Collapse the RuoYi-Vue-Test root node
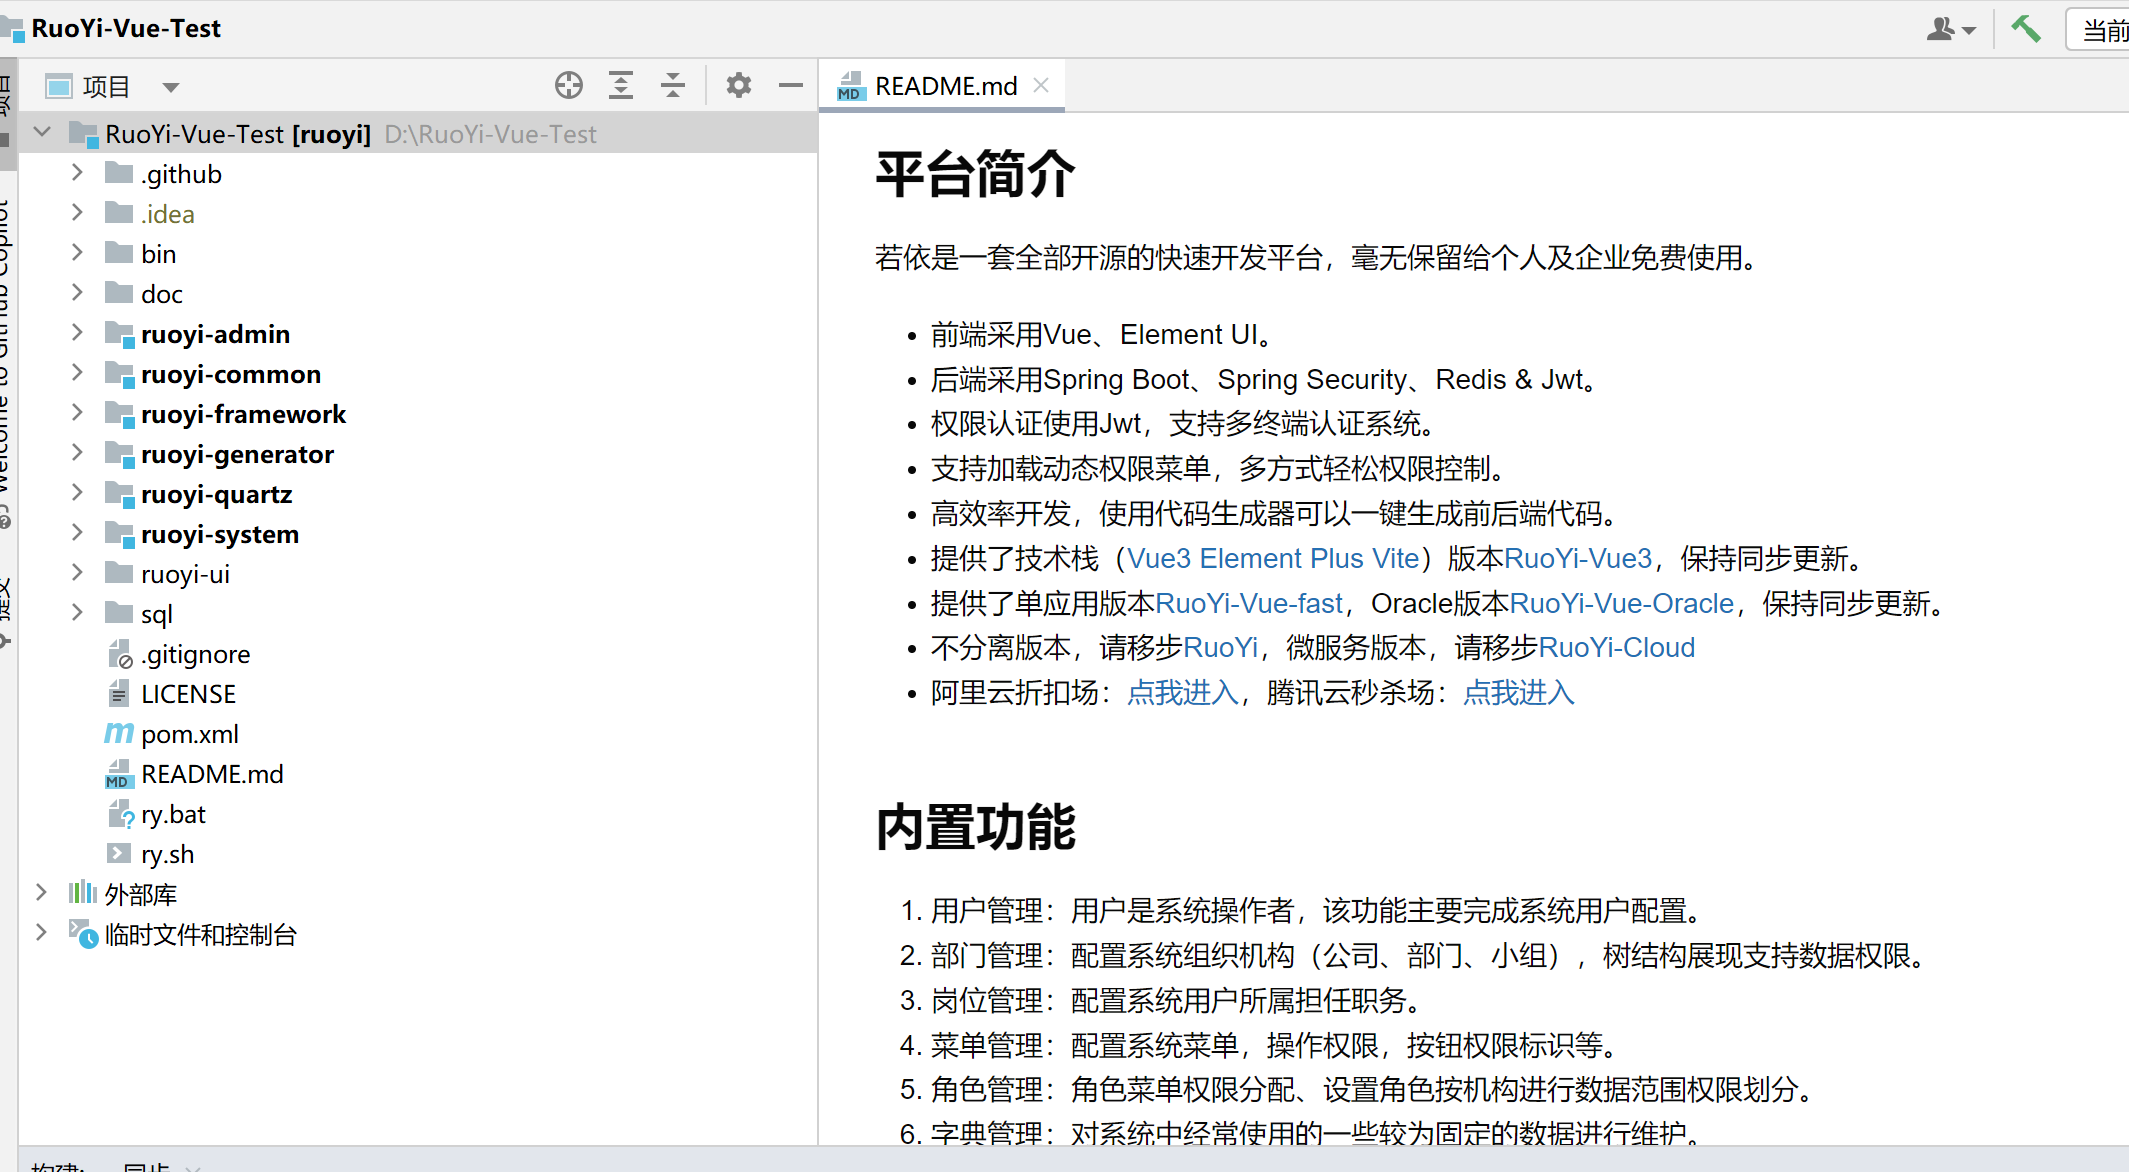 (x=42, y=133)
